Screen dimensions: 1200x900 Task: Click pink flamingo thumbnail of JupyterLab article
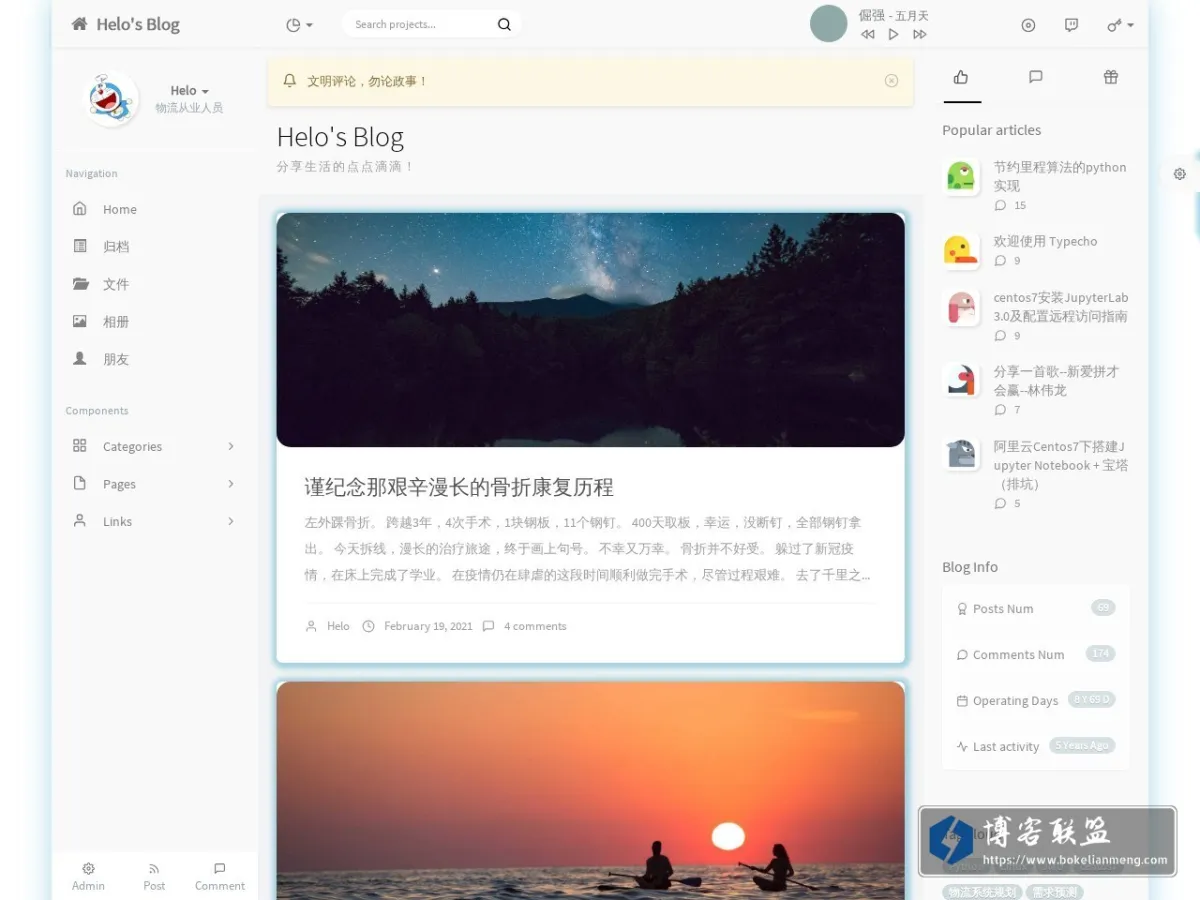tap(961, 308)
